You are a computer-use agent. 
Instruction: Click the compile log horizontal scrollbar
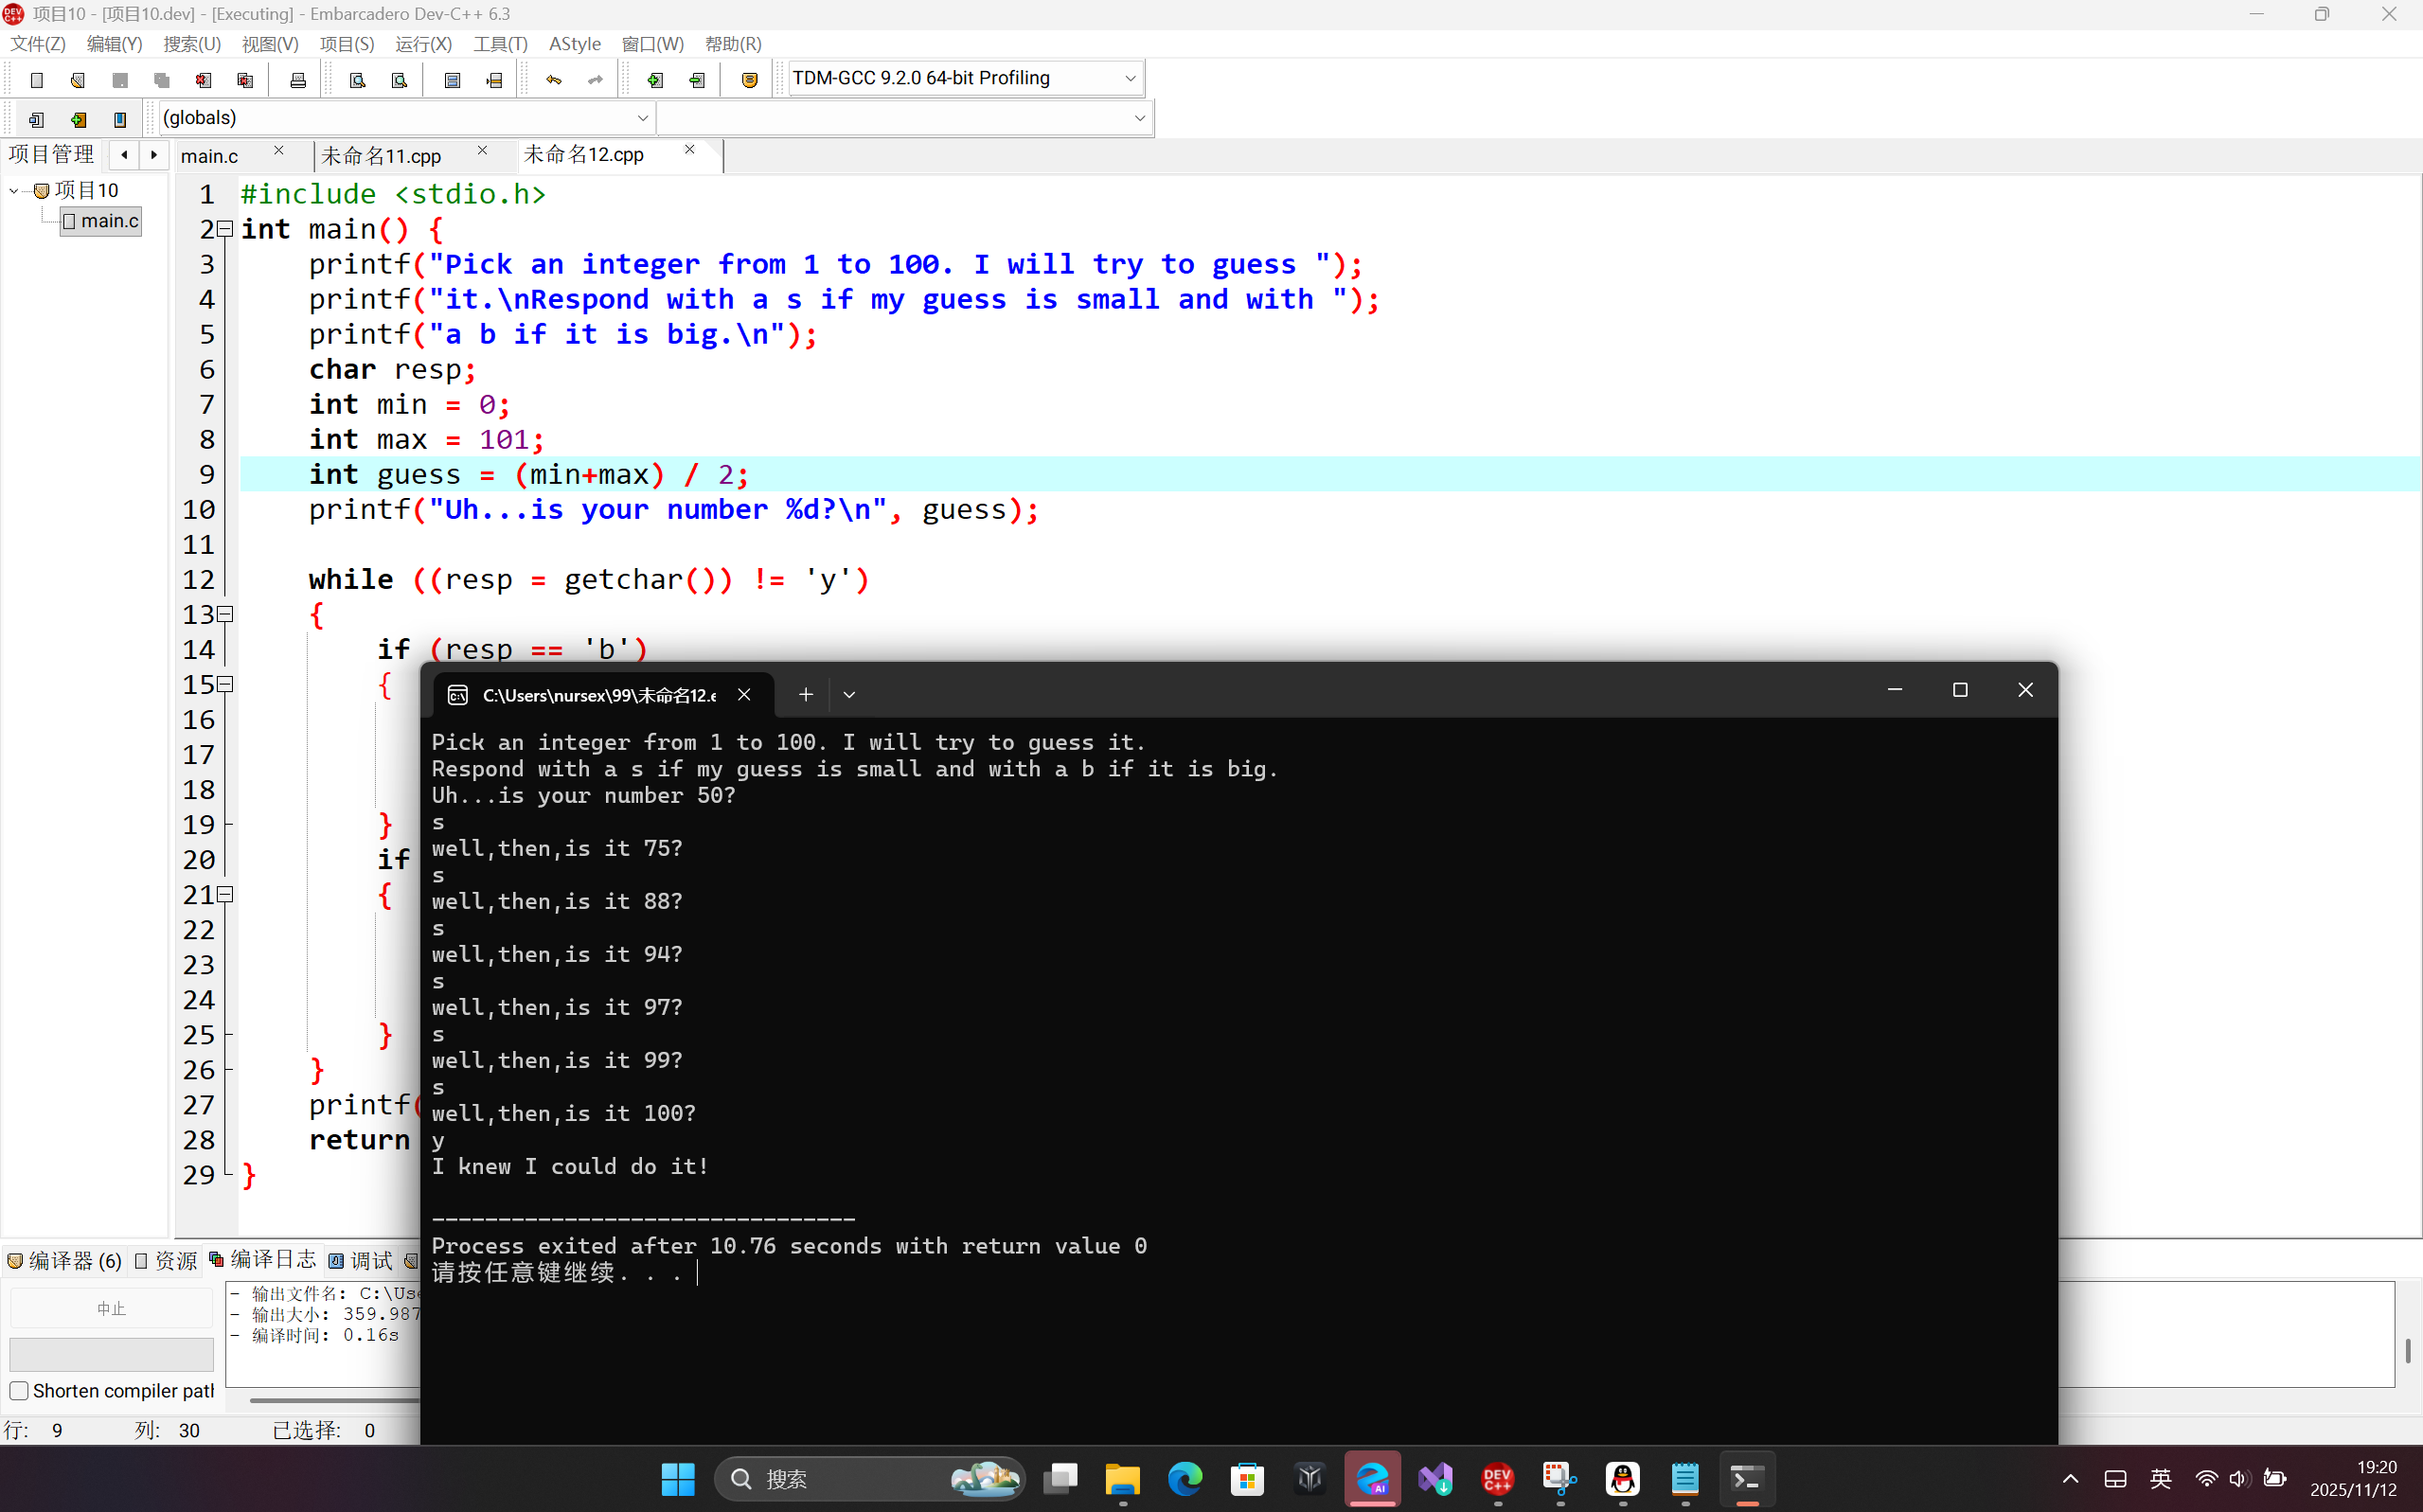330,1400
